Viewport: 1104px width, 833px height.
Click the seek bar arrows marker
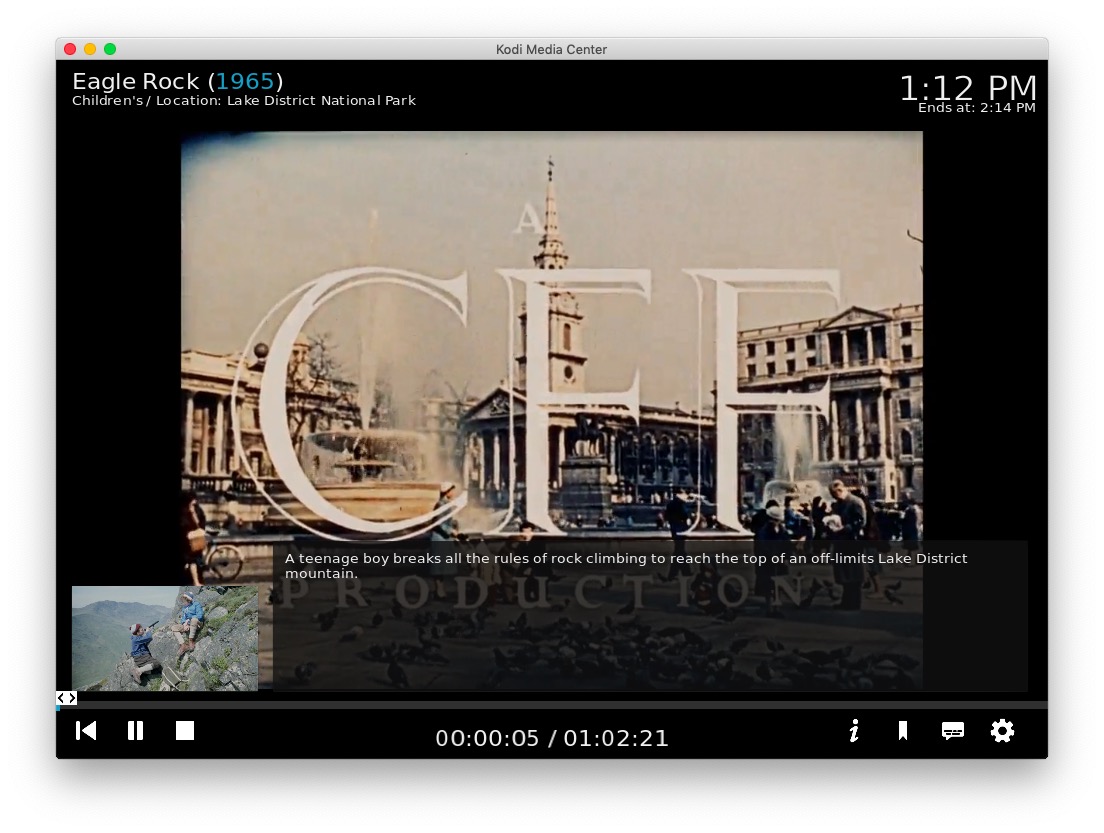pyautogui.click(x=66, y=698)
